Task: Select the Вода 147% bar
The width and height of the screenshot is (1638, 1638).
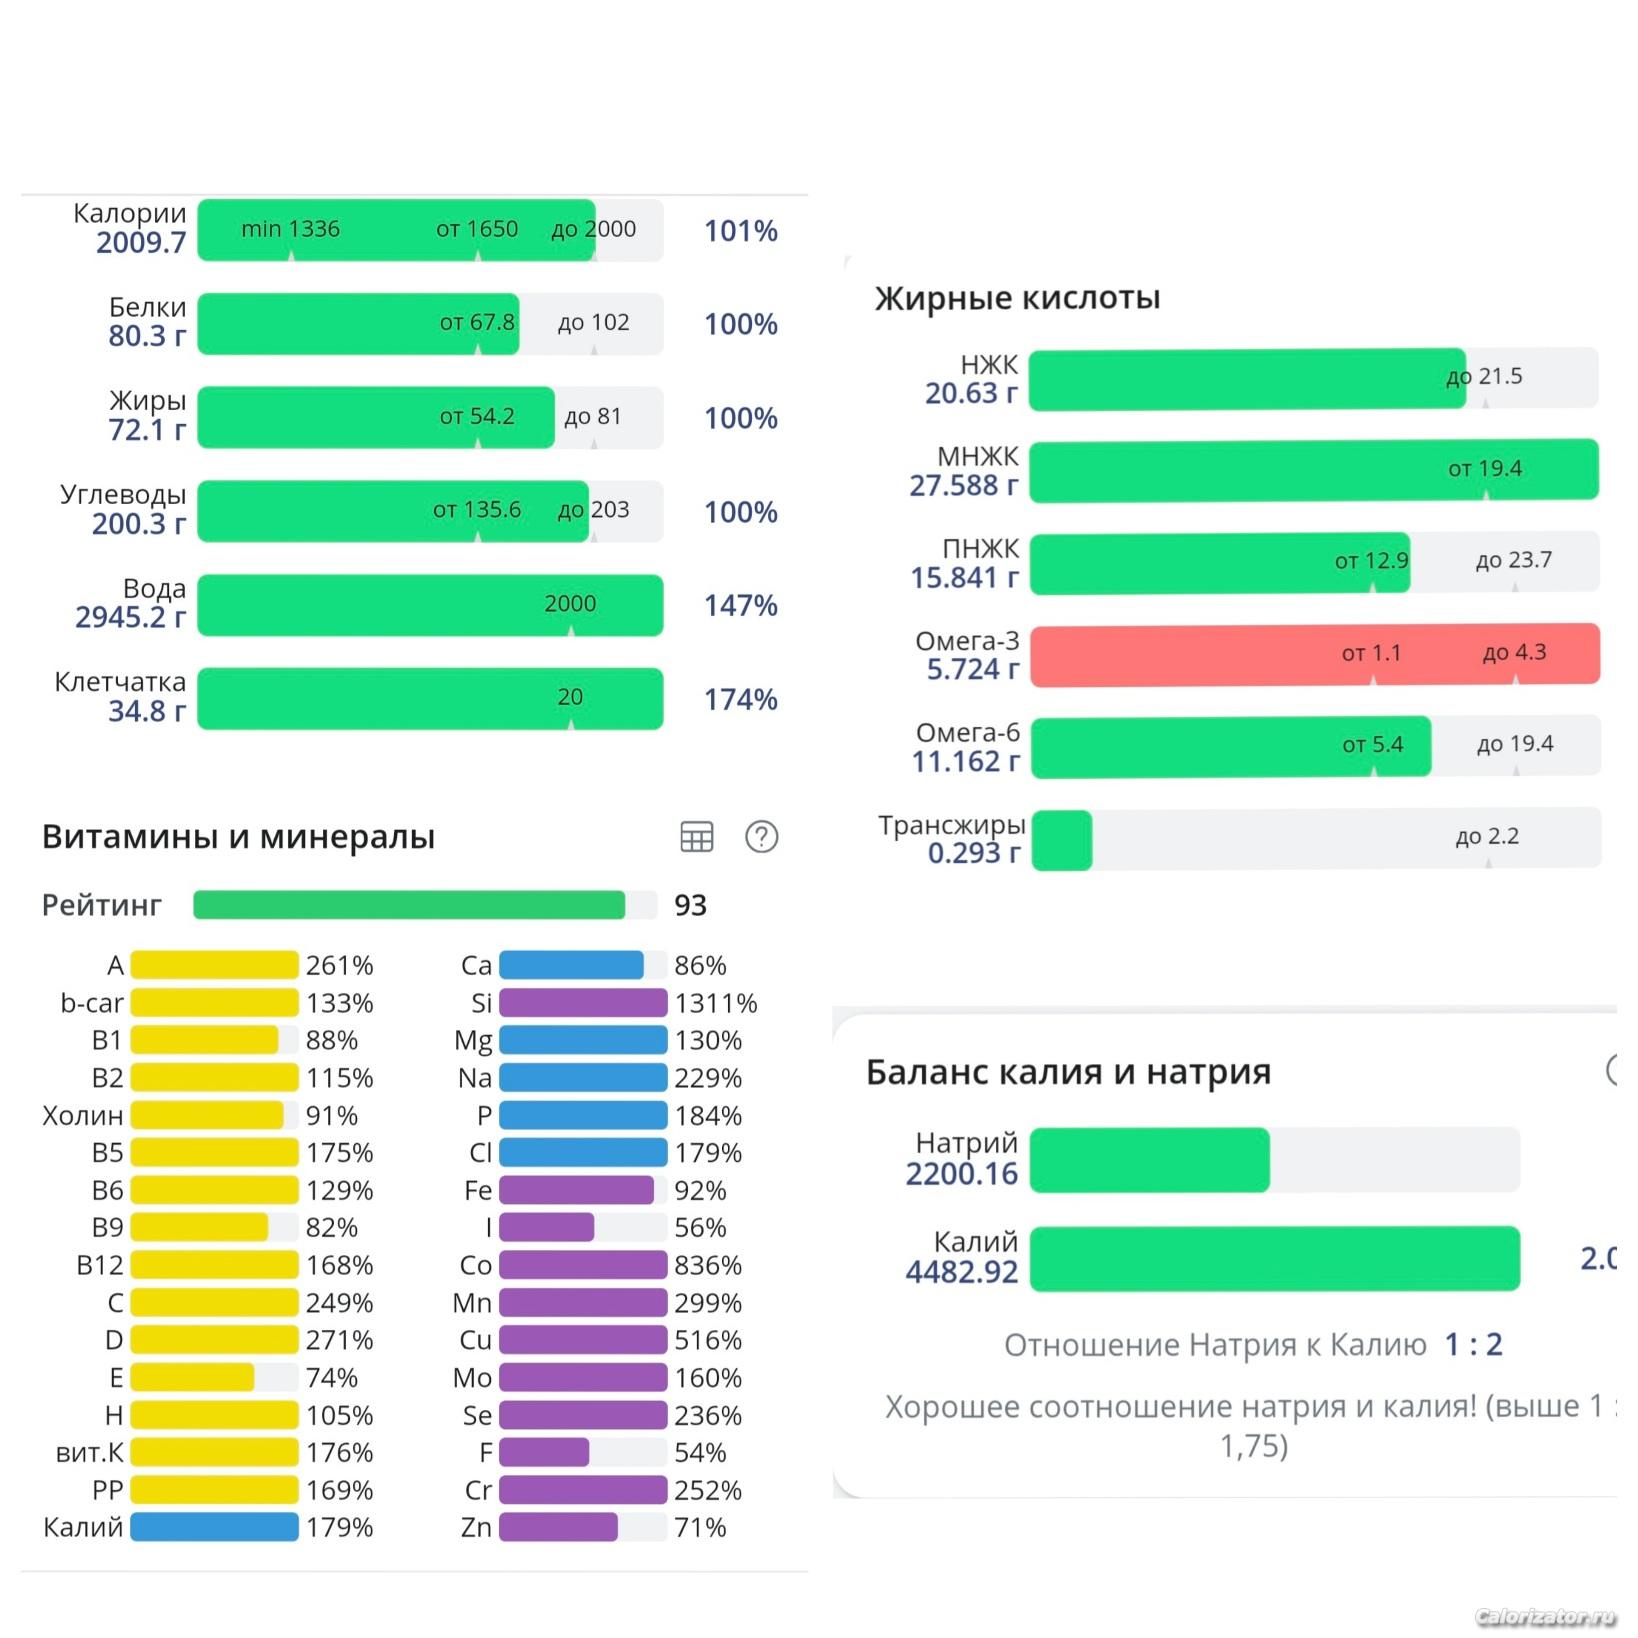Action: 430,605
